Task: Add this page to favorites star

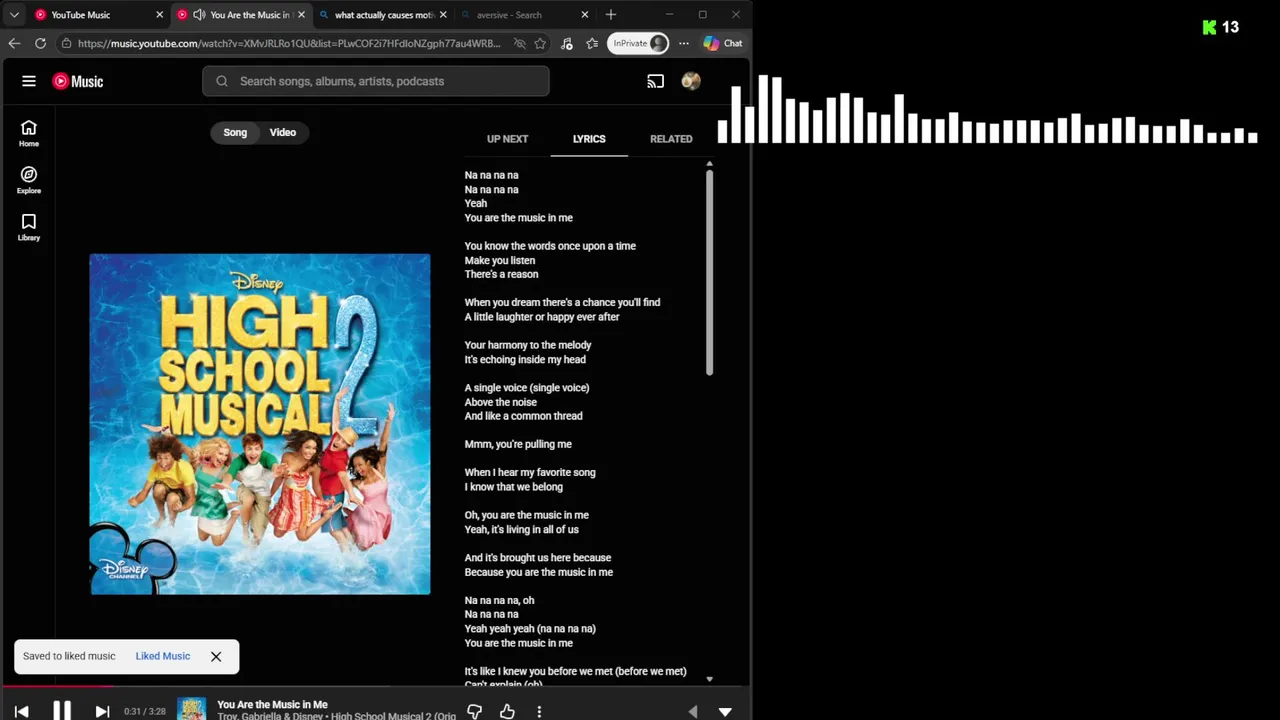Action: point(540,43)
